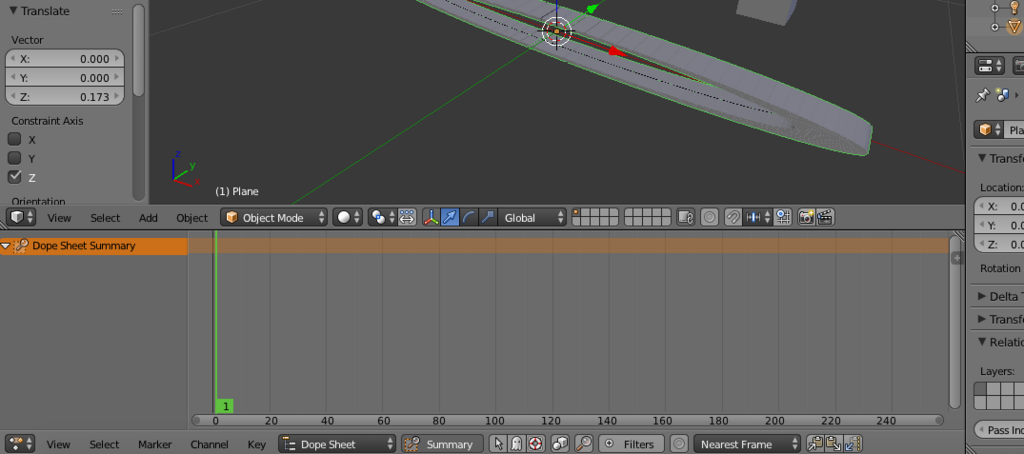This screenshot has width=1024, height=454.
Task: Collapse the Translate operator panel
Action: (x=12, y=11)
